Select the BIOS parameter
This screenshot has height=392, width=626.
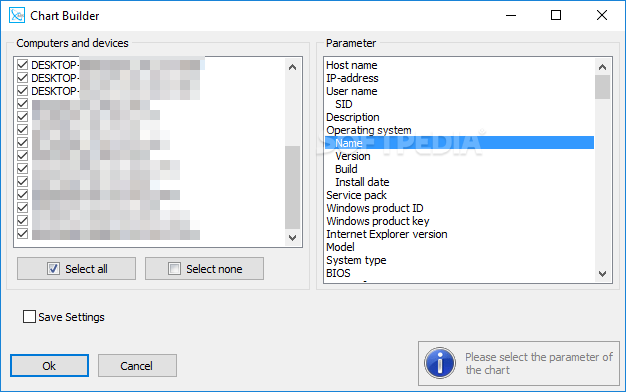coord(459,273)
